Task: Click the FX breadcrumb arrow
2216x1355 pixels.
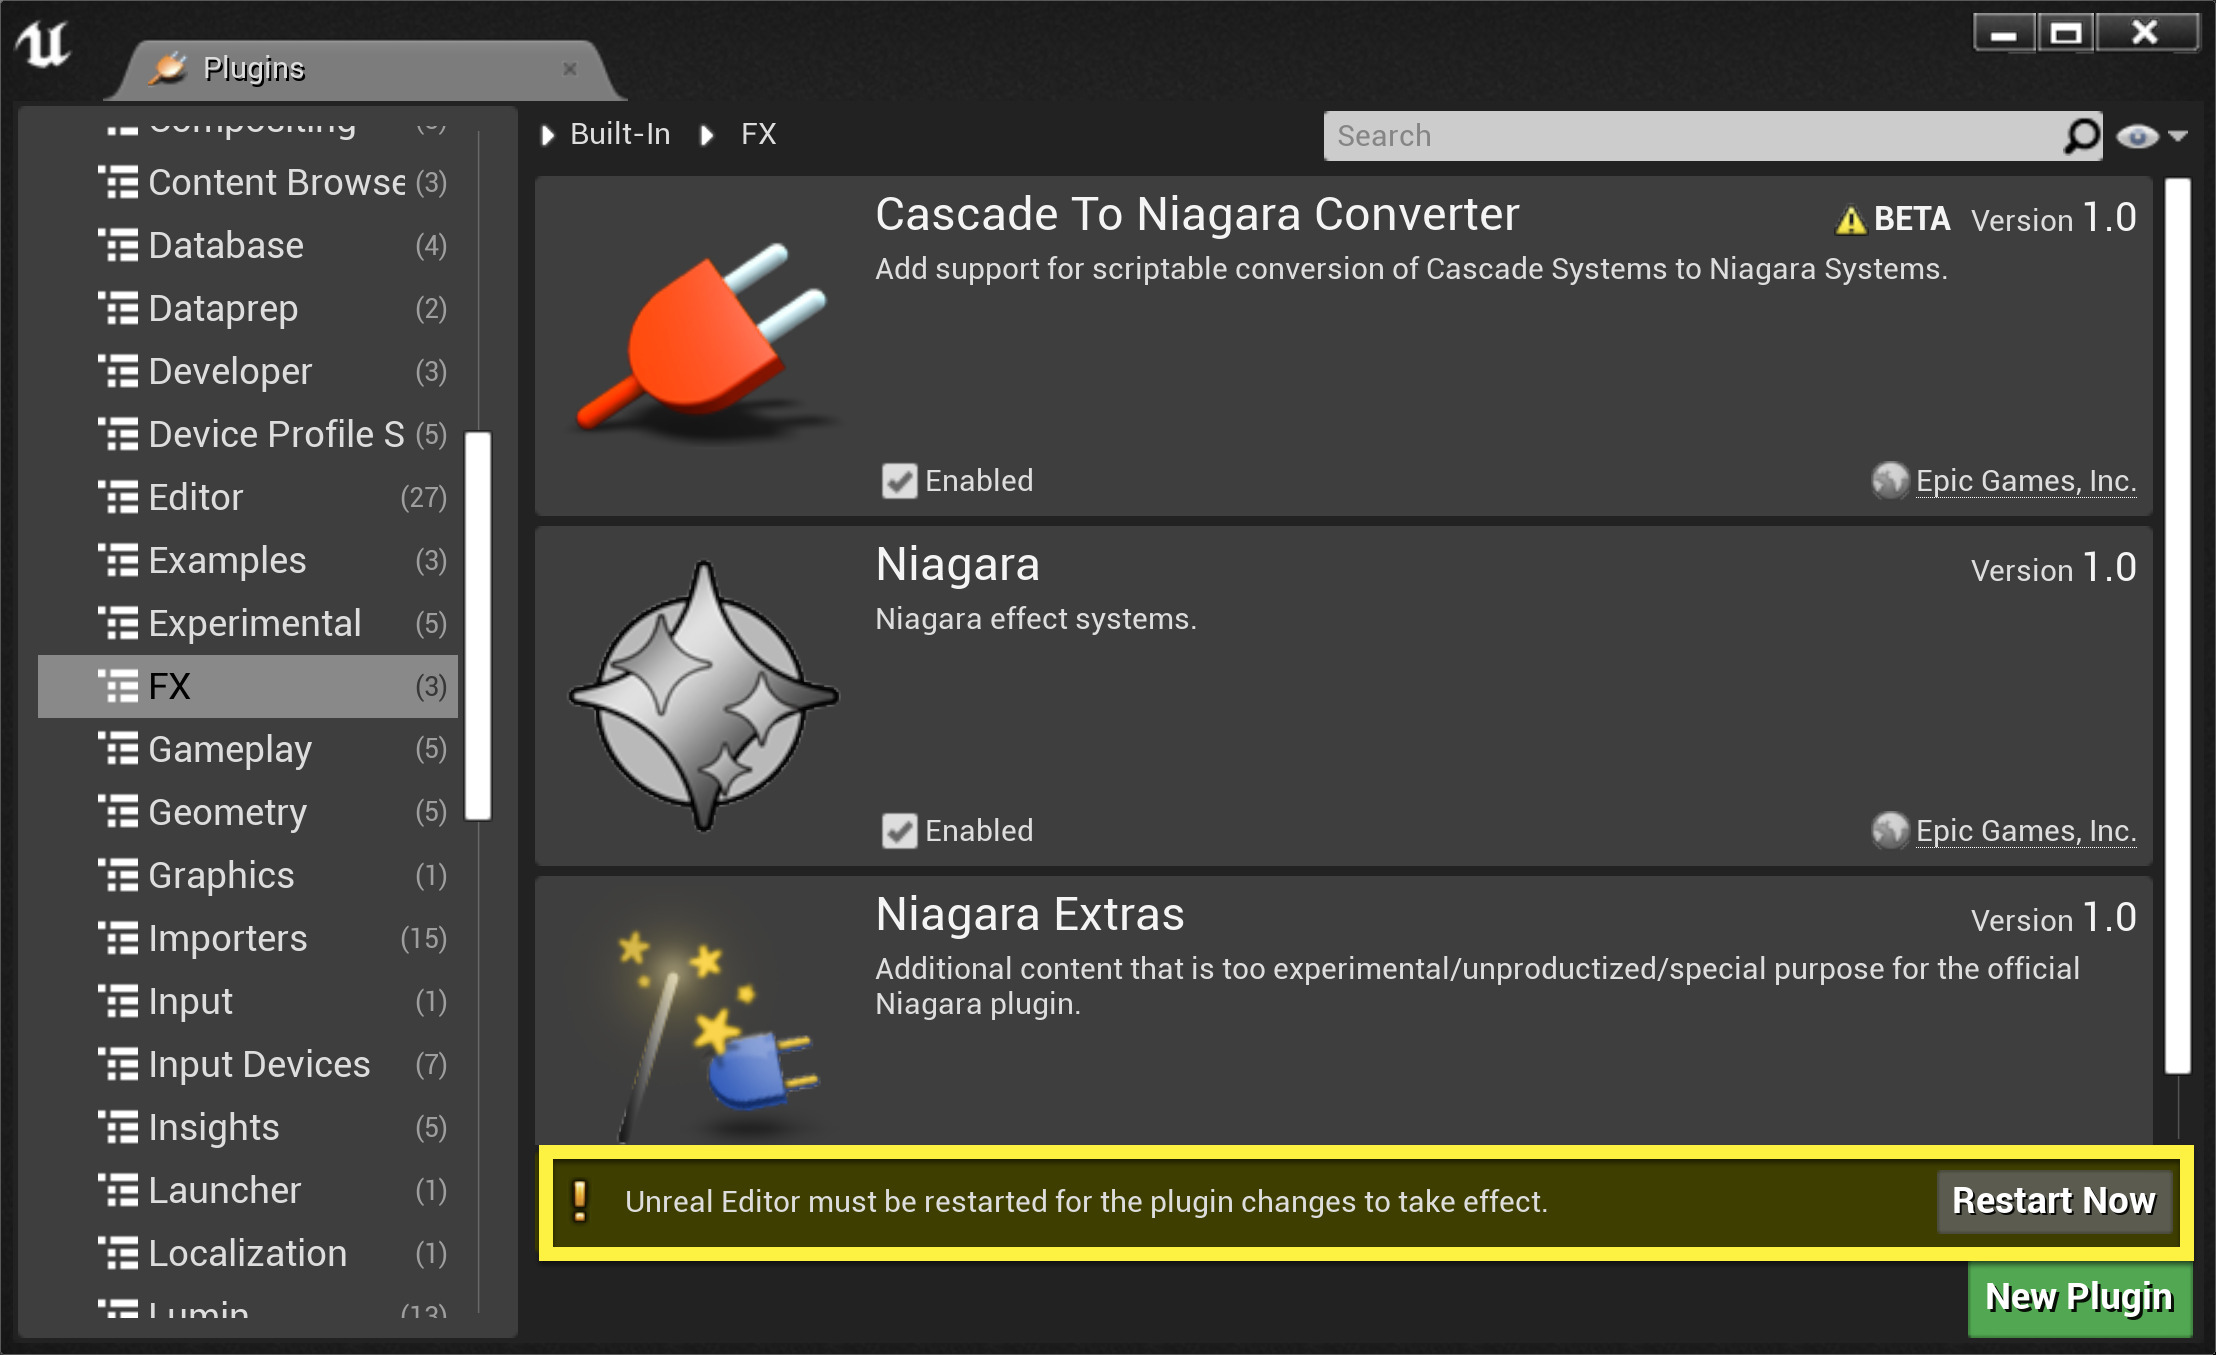Action: click(707, 135)
